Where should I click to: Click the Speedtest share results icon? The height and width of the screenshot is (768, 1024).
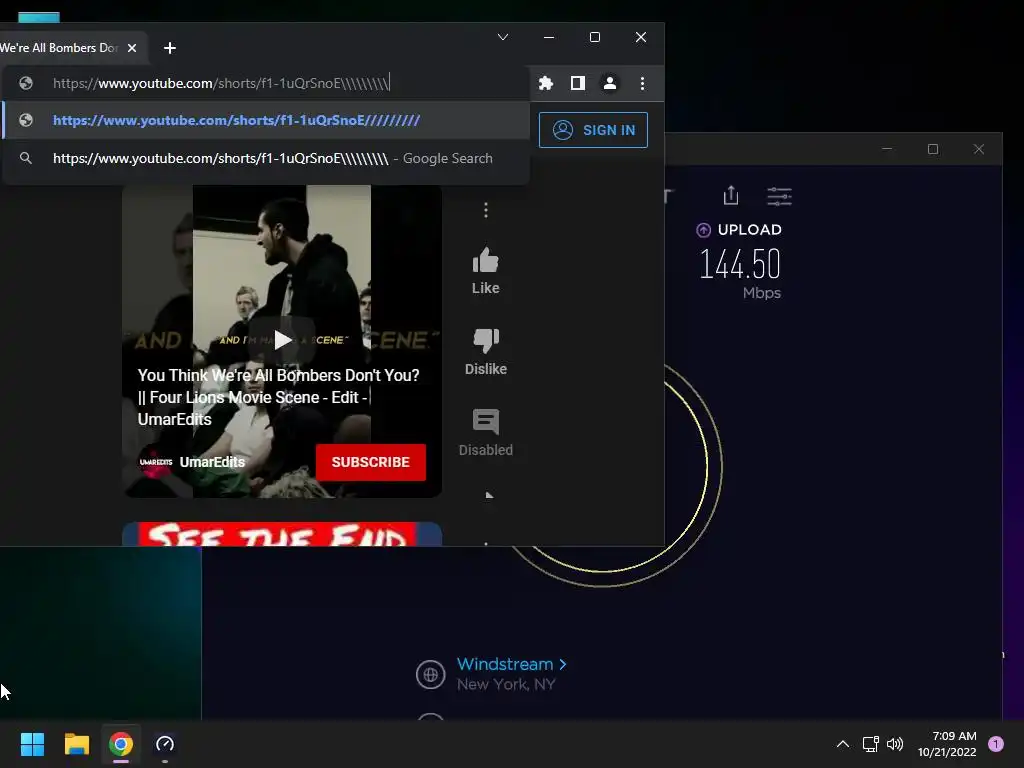(x=731, y=195)
